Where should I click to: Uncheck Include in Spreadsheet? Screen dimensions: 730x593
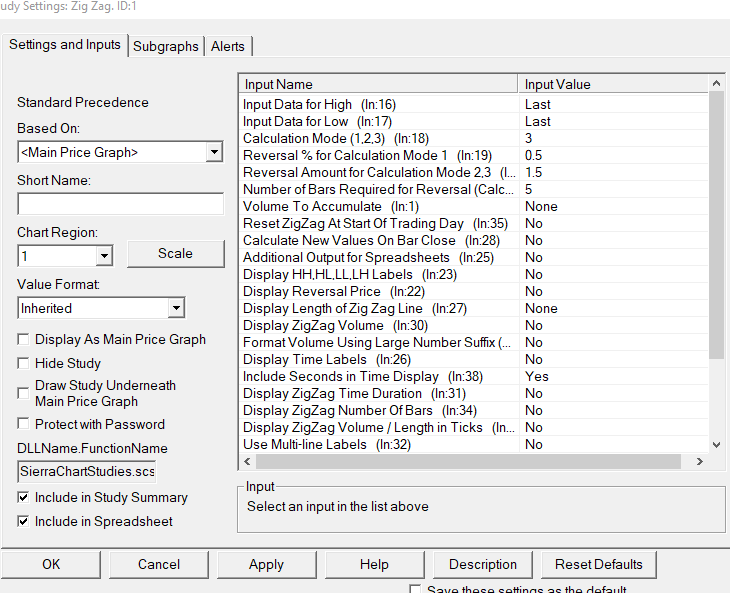click(23, 521)
